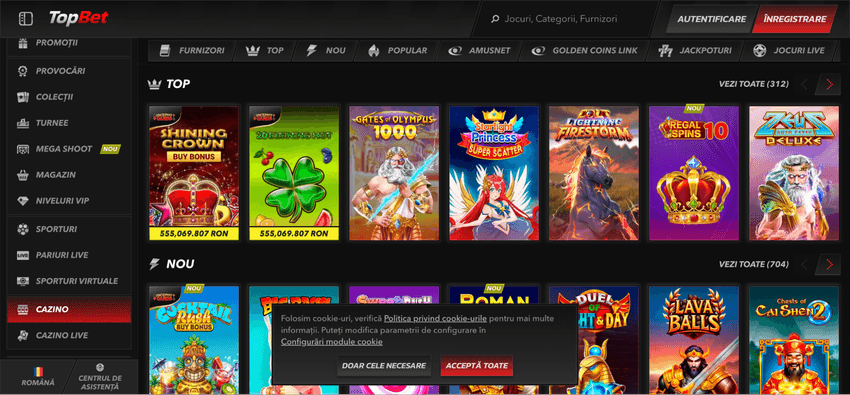Open Starlight Princess Super Scatter game
Screen dimensions: 850x395
pos(494,173)
